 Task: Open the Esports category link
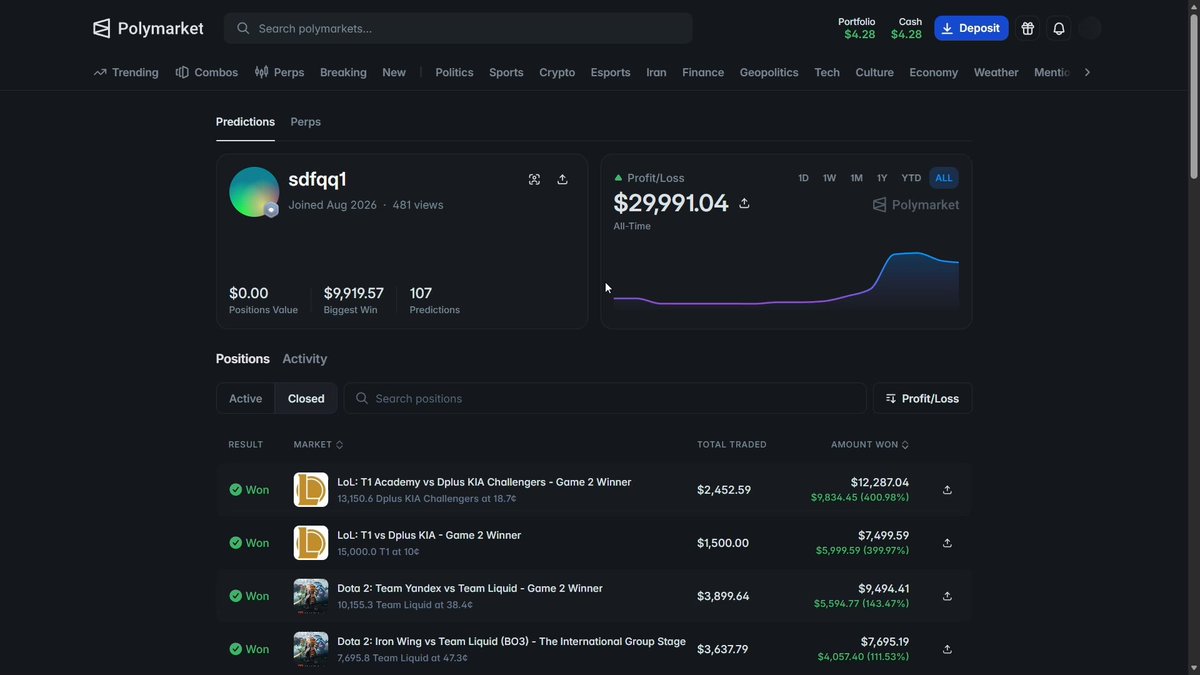tap(610, 72)
